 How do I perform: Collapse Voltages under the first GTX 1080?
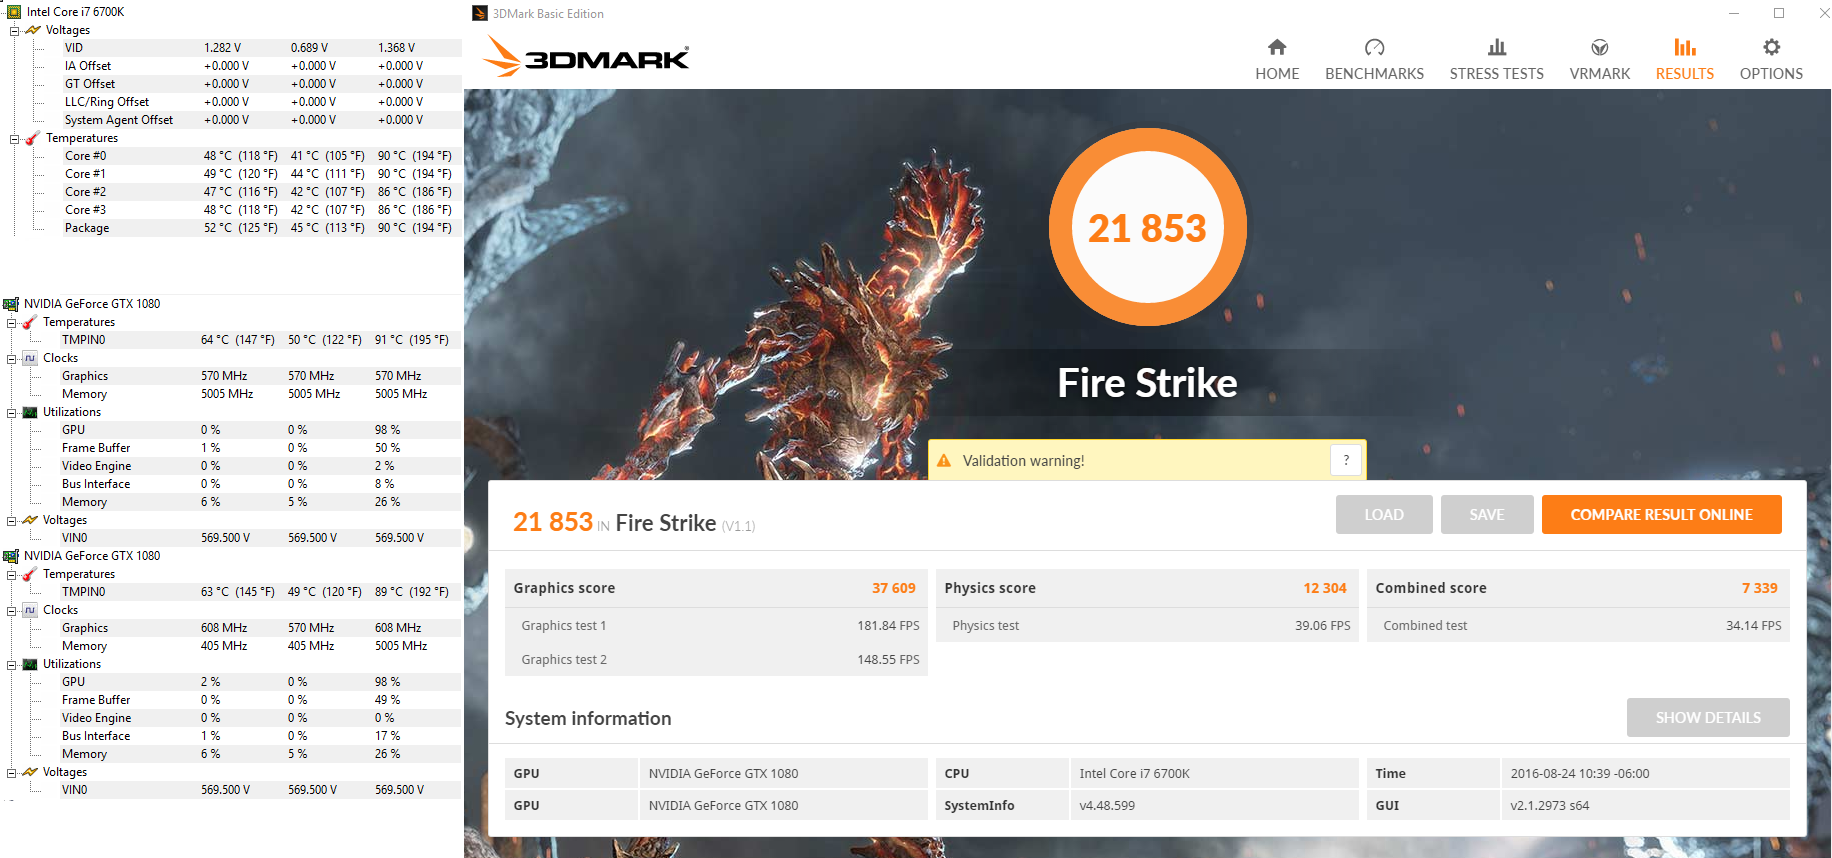coord(11,520)
